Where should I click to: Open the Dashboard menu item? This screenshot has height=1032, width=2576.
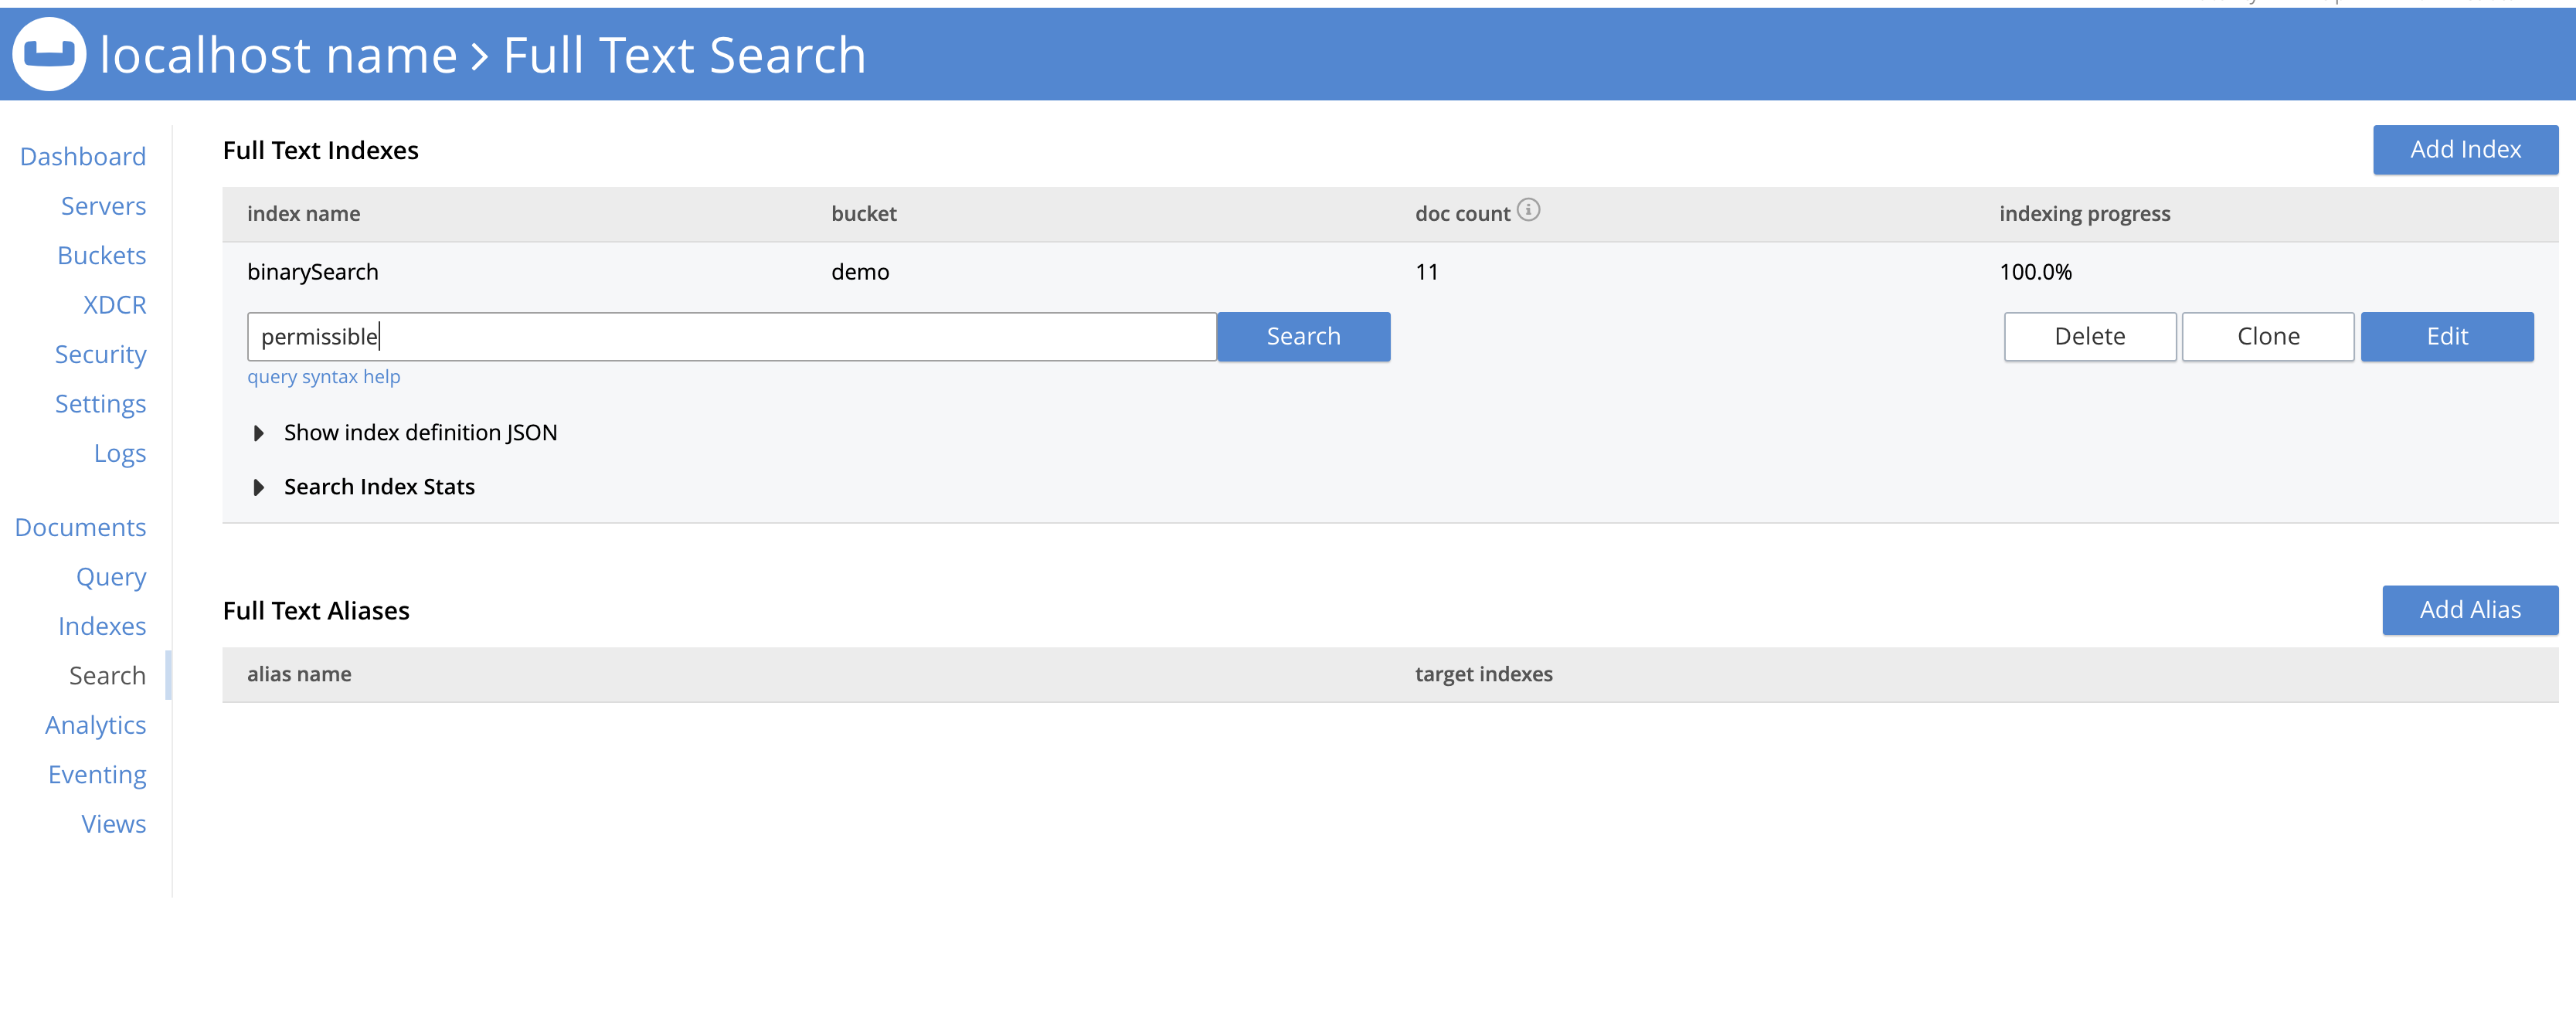coord(83,156)
